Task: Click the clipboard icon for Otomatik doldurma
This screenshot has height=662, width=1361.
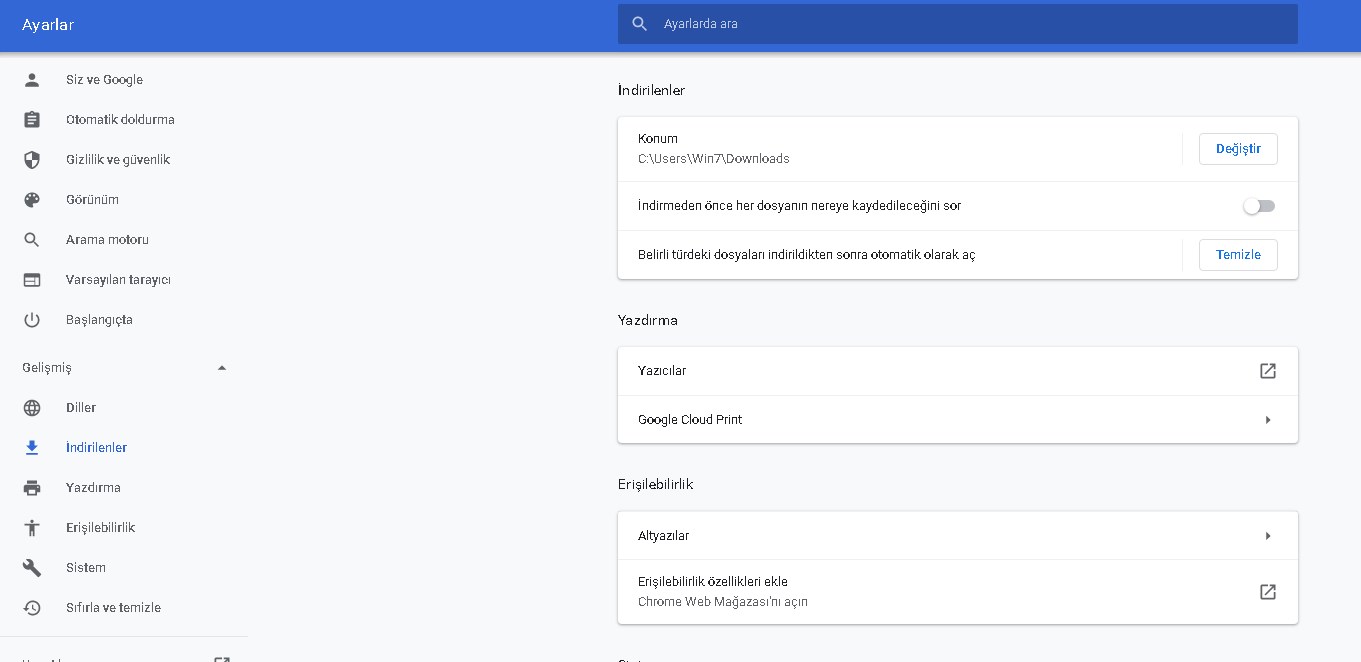Action: [x=32, y=120]
